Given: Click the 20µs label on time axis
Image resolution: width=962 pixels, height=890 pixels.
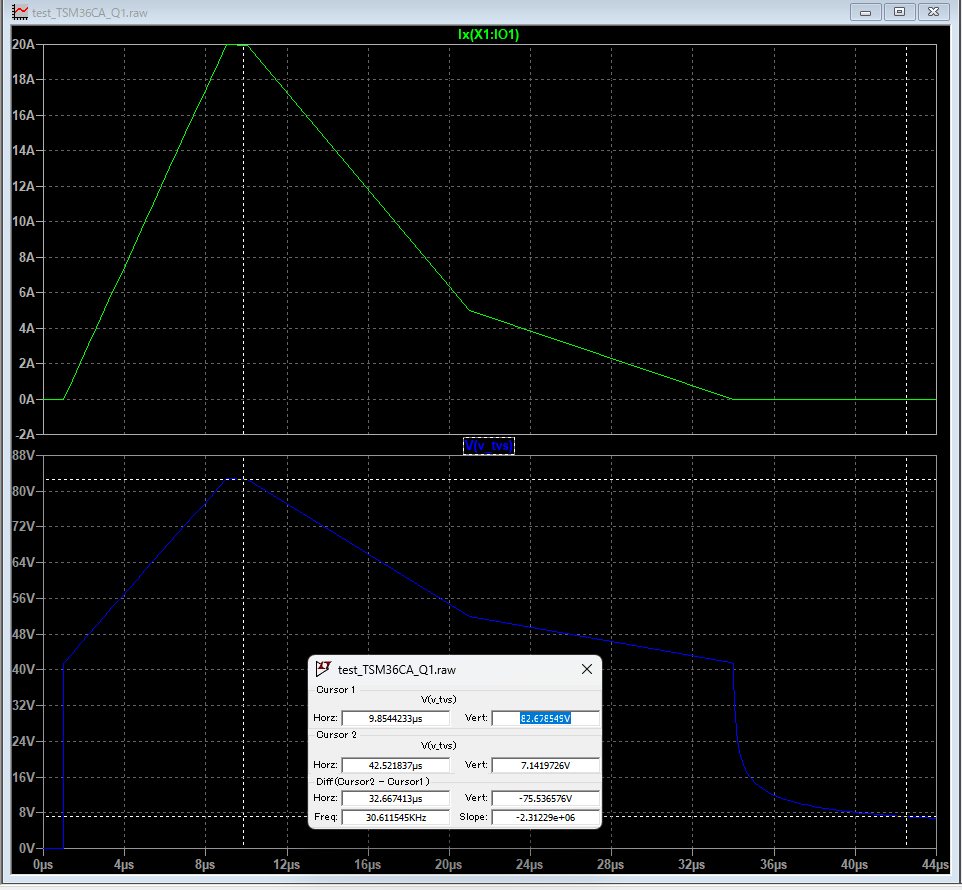Looking at the screenshot, I should point(448,864).
